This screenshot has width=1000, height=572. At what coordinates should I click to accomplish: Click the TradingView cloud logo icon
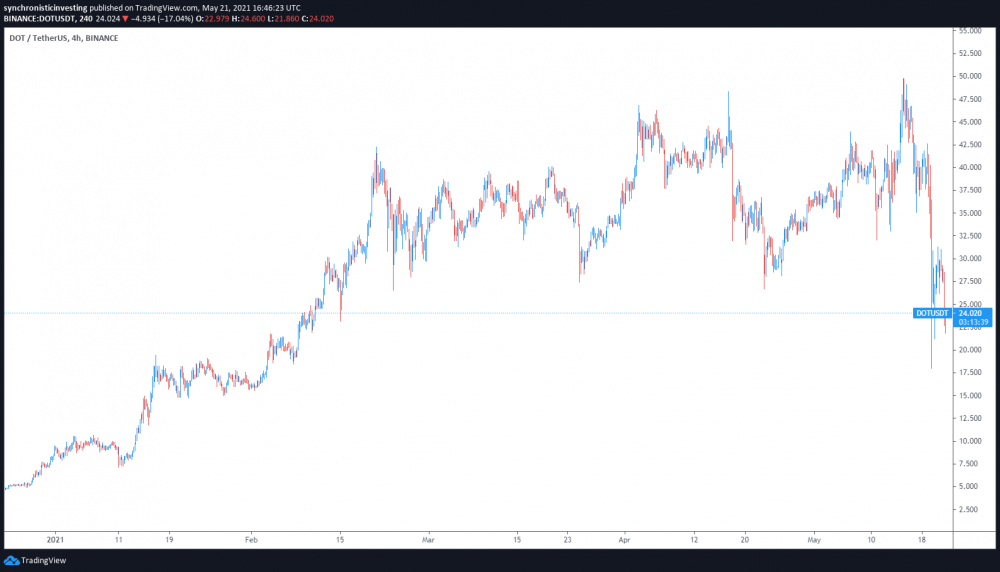click(11, 561)
